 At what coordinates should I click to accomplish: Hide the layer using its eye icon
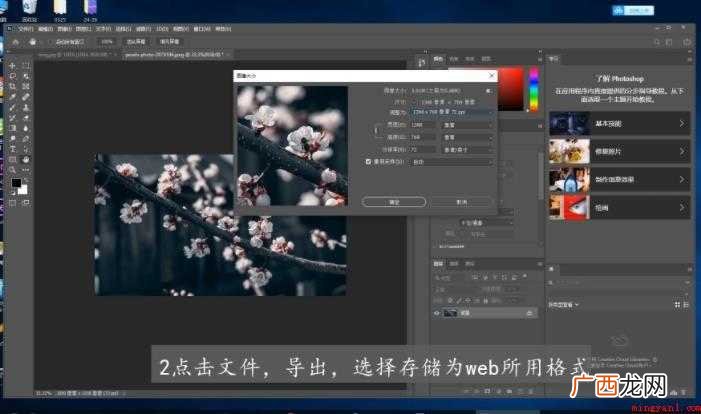[437, 313]
